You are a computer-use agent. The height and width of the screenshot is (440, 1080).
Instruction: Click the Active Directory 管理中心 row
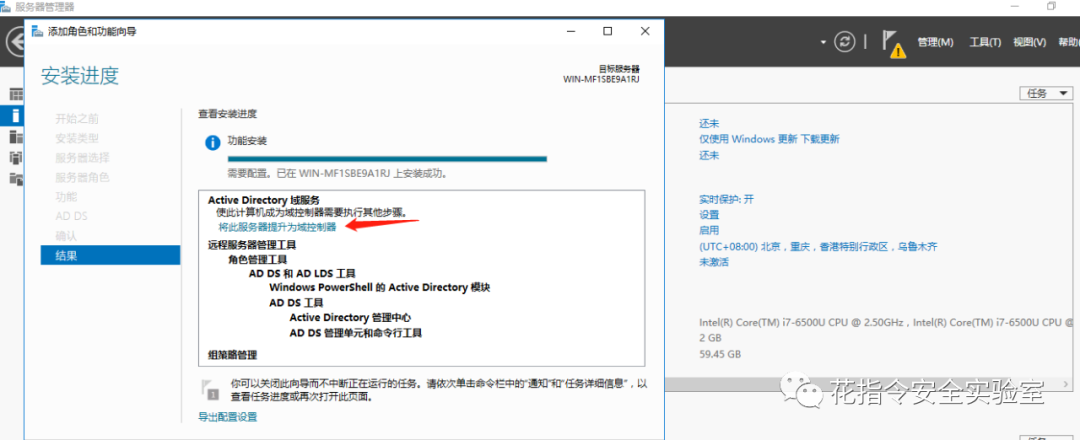click(x=351, y=317)
